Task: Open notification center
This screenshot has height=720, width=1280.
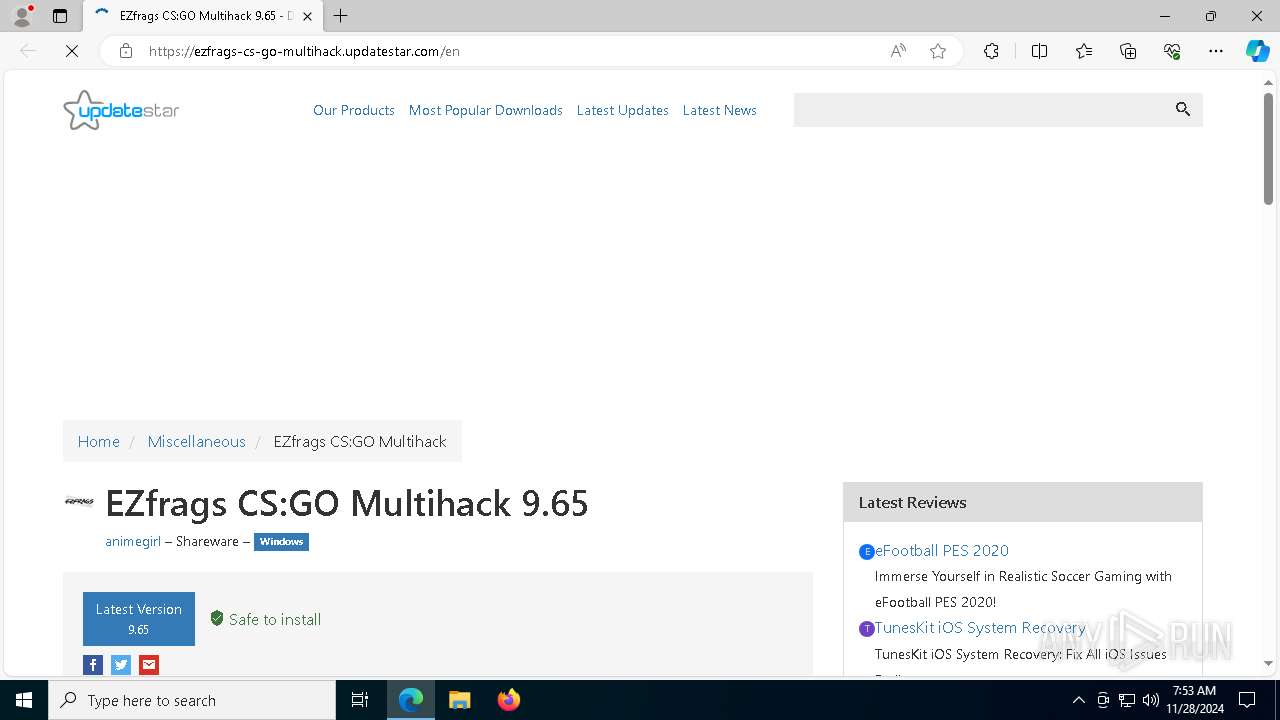Action: (x=1247, y=700)
